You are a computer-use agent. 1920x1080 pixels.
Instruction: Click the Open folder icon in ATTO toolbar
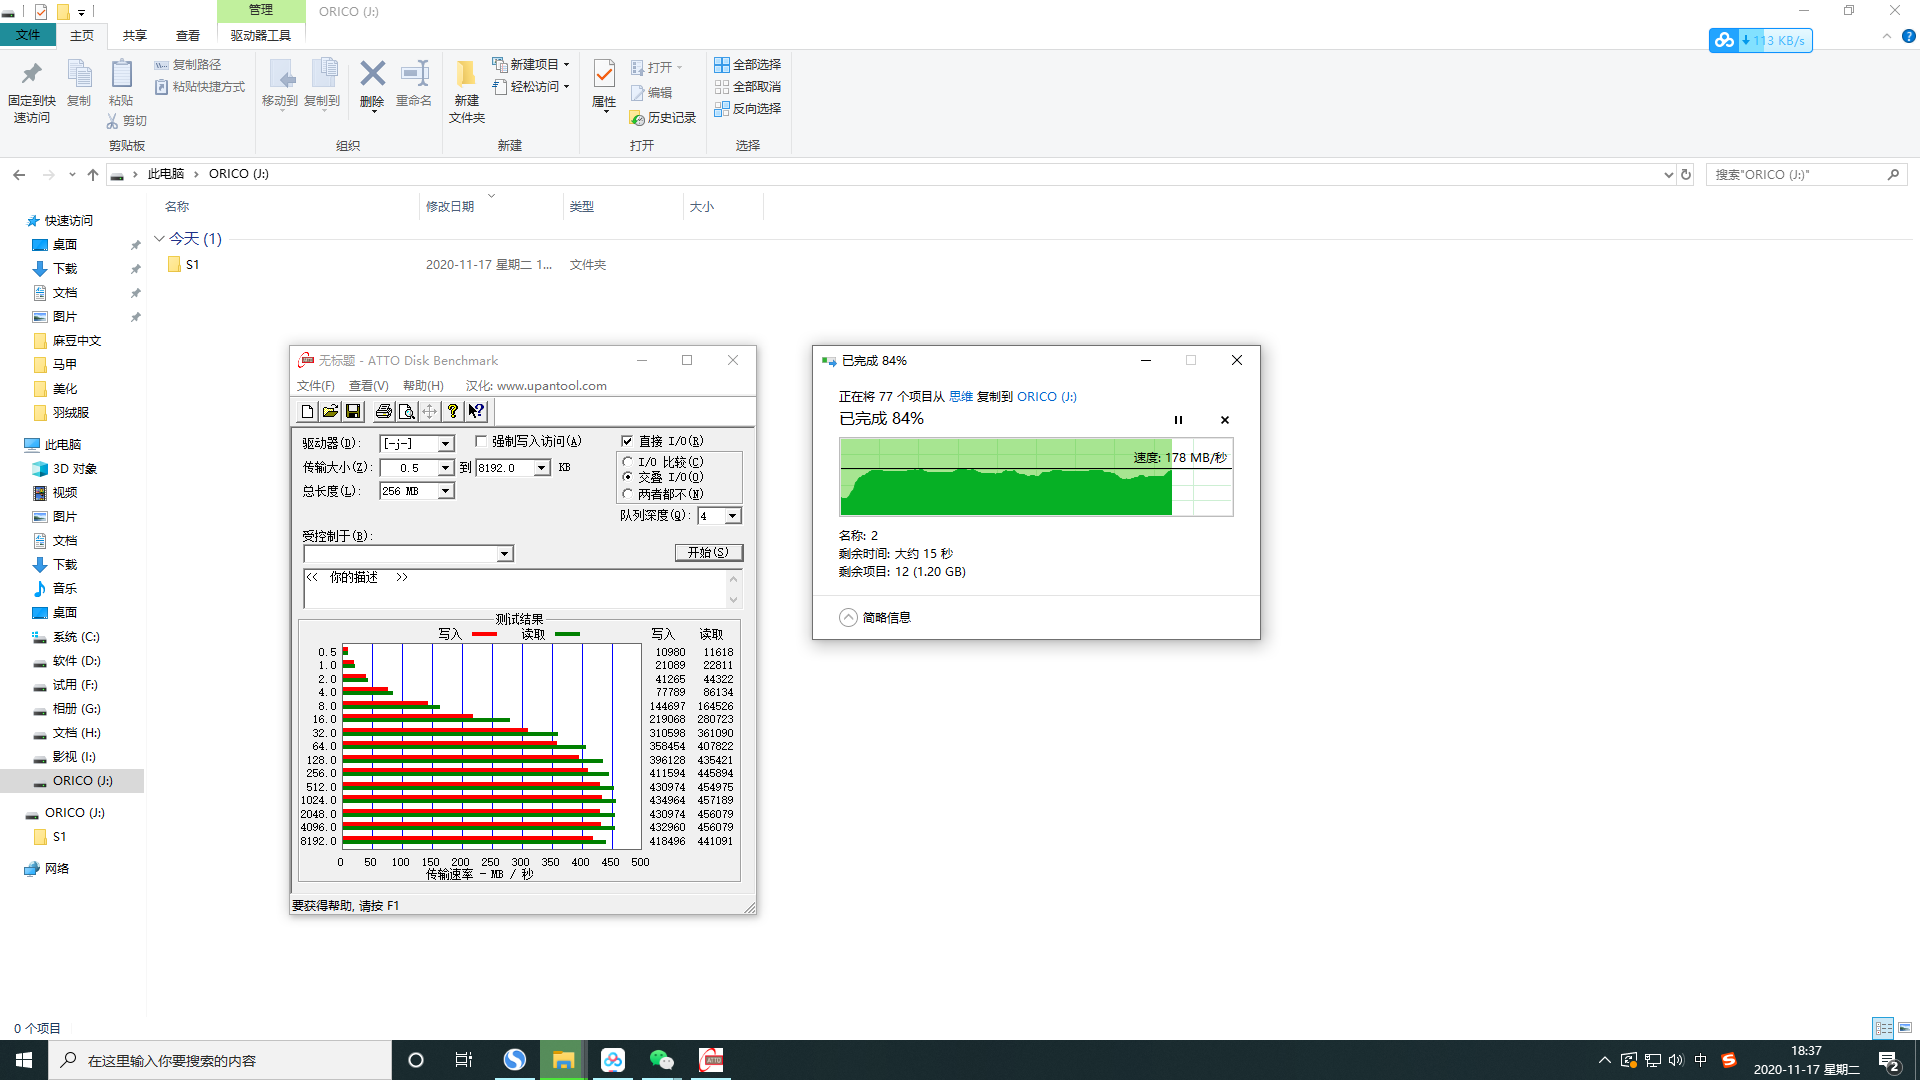[x=330, y=411]
